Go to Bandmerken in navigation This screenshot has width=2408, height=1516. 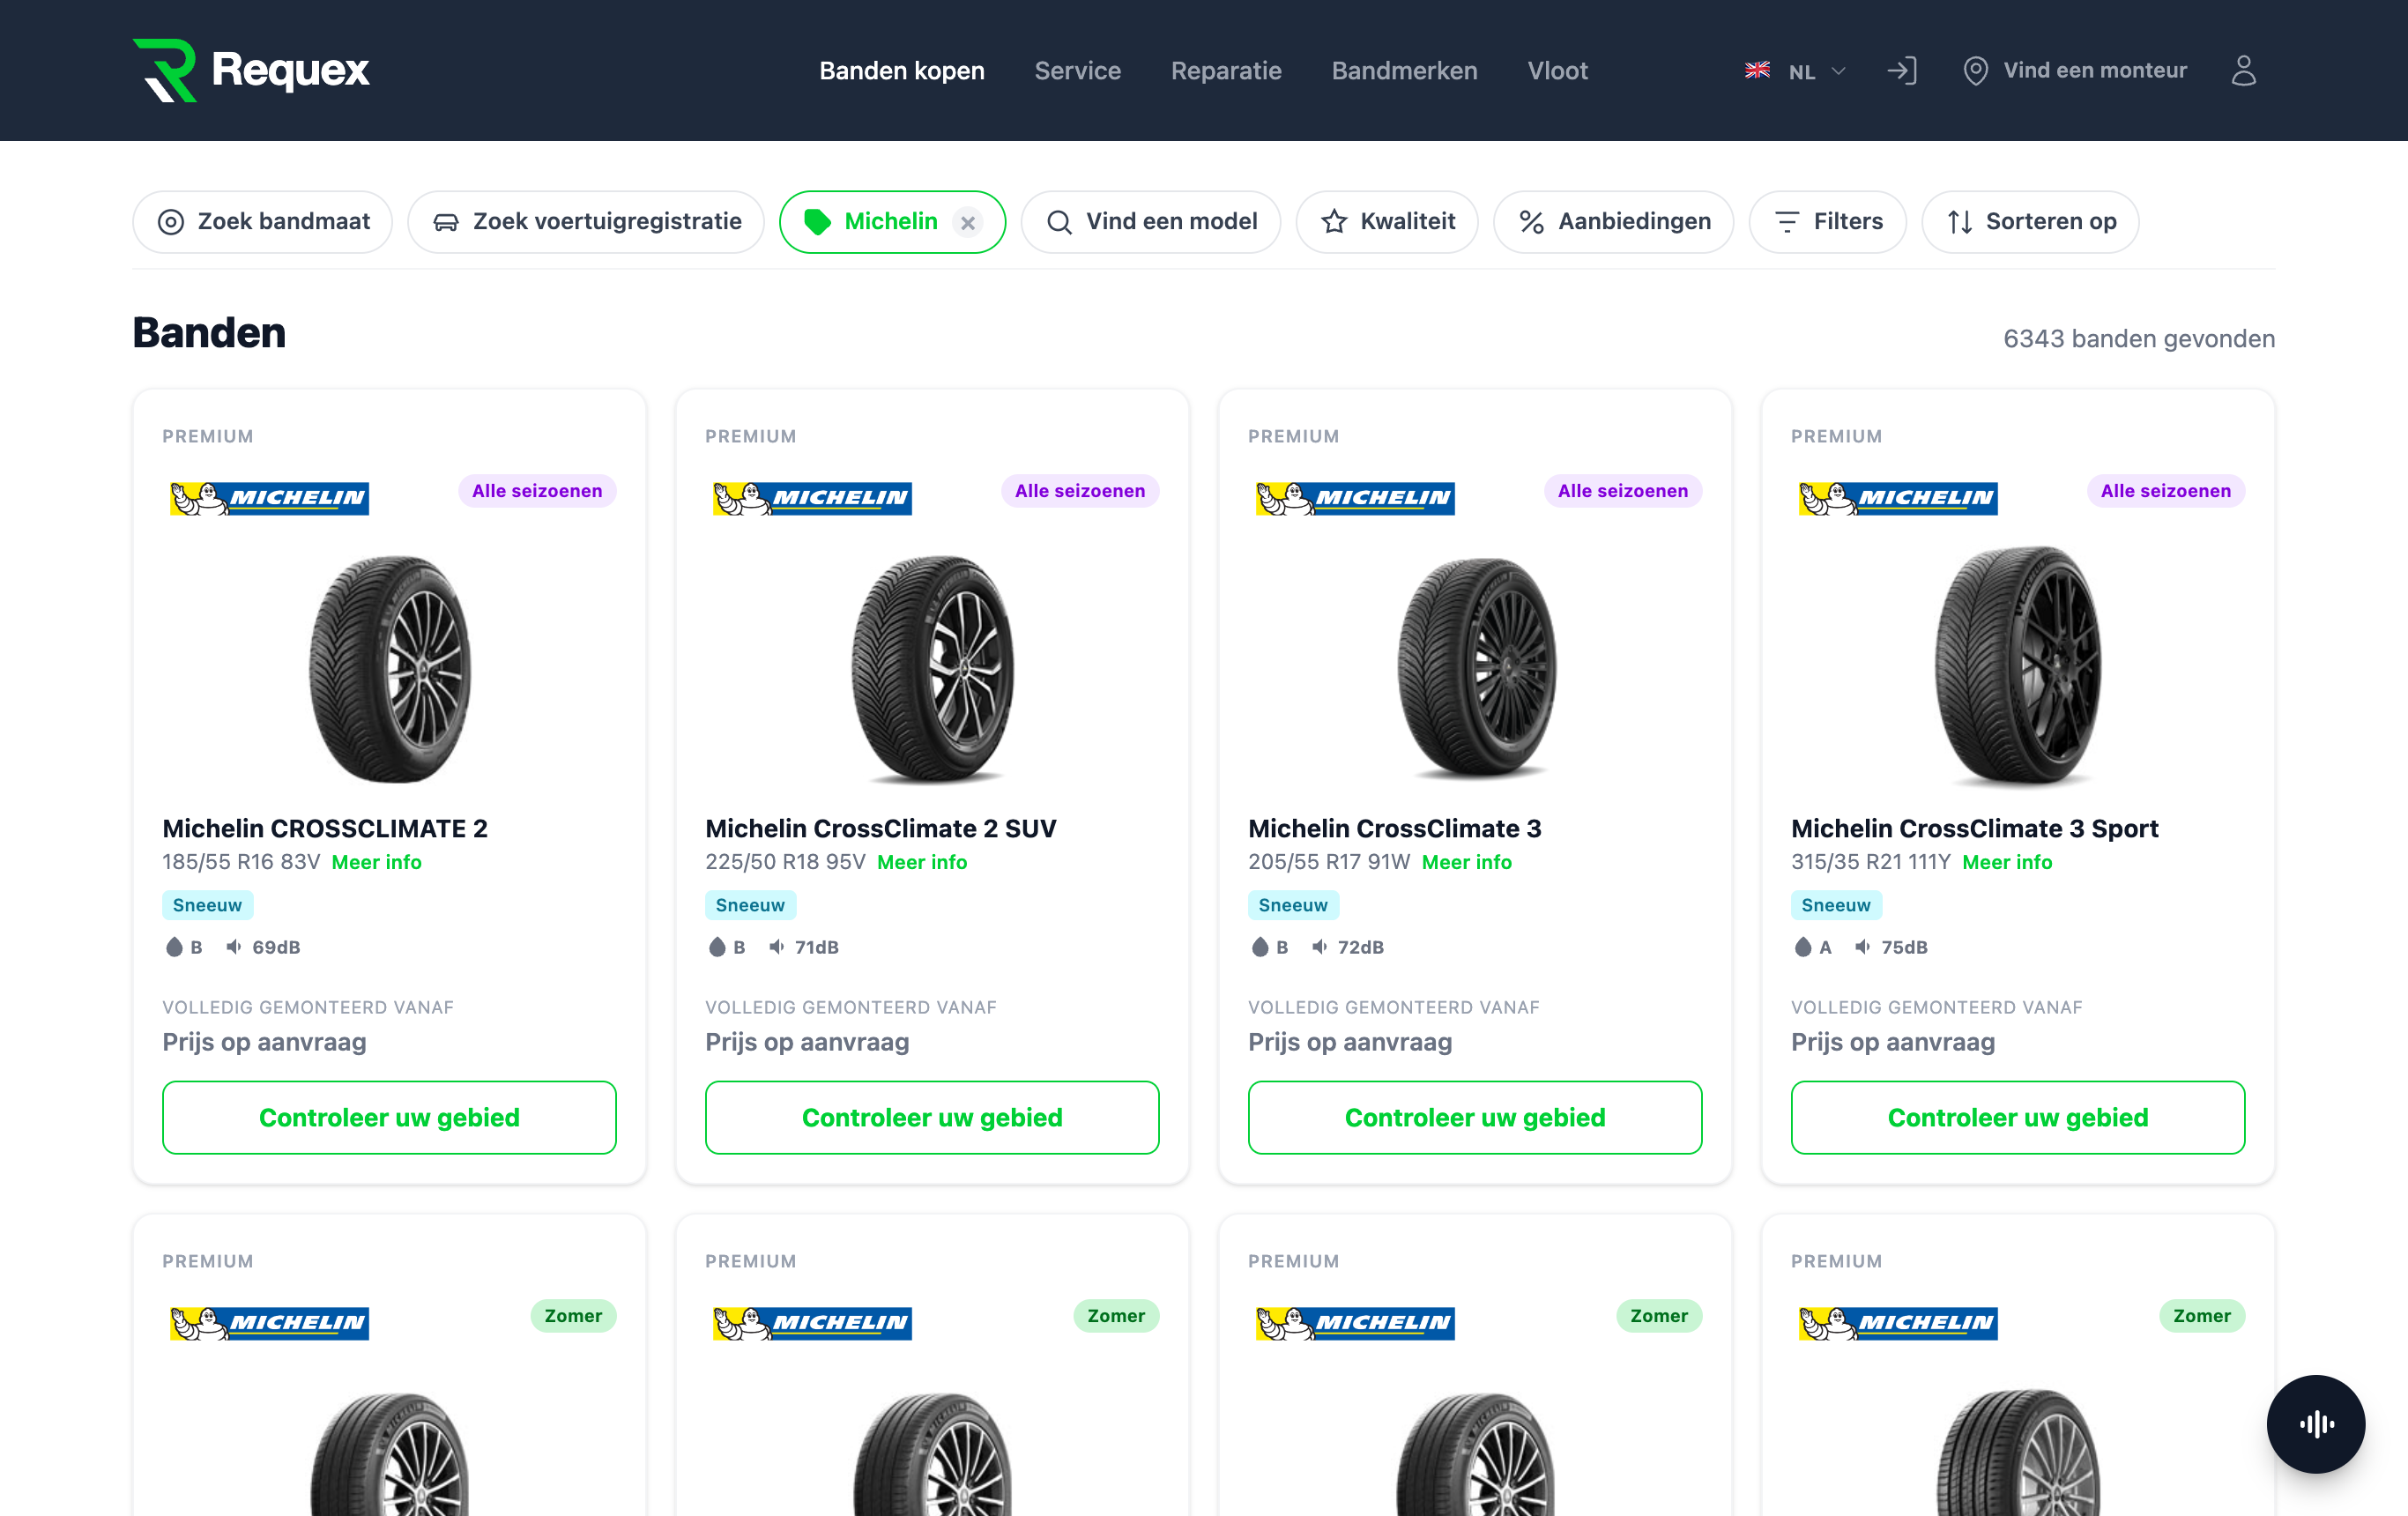point(1404,71)
